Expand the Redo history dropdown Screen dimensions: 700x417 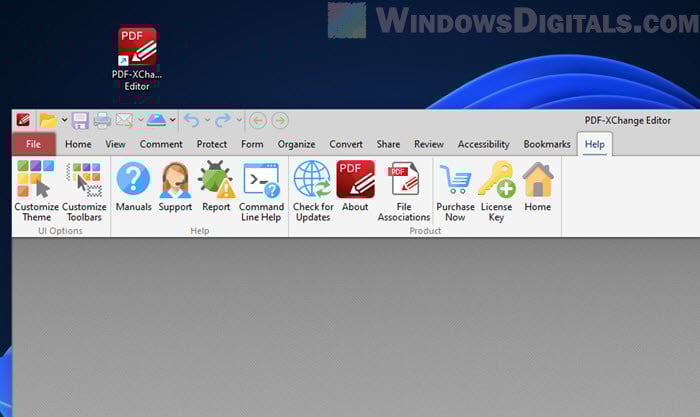pos(239,120)
